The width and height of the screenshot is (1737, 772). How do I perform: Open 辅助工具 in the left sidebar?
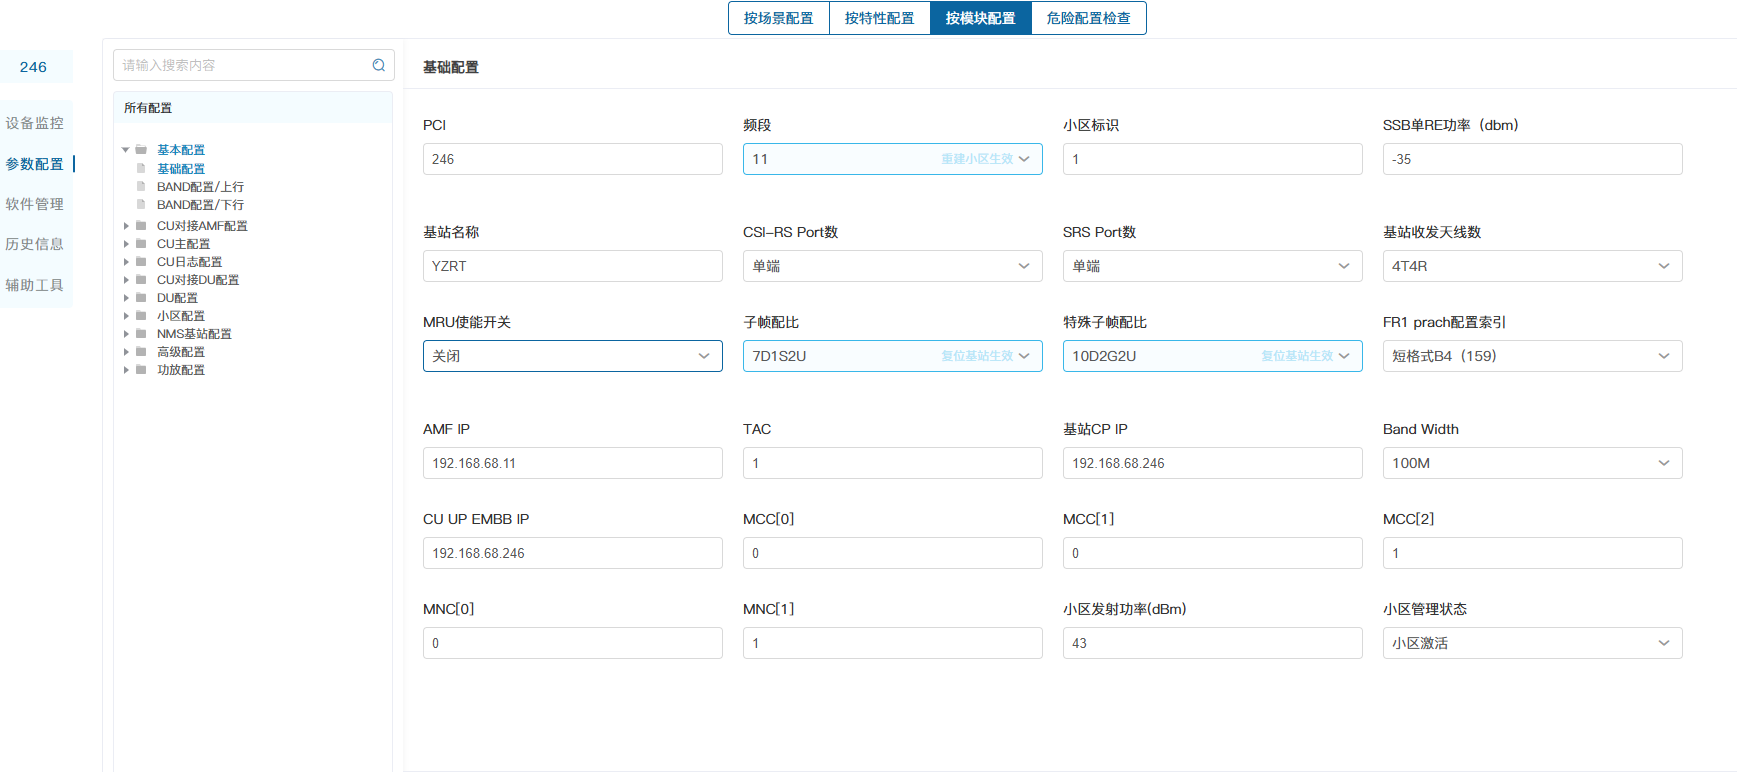(35, 285)
